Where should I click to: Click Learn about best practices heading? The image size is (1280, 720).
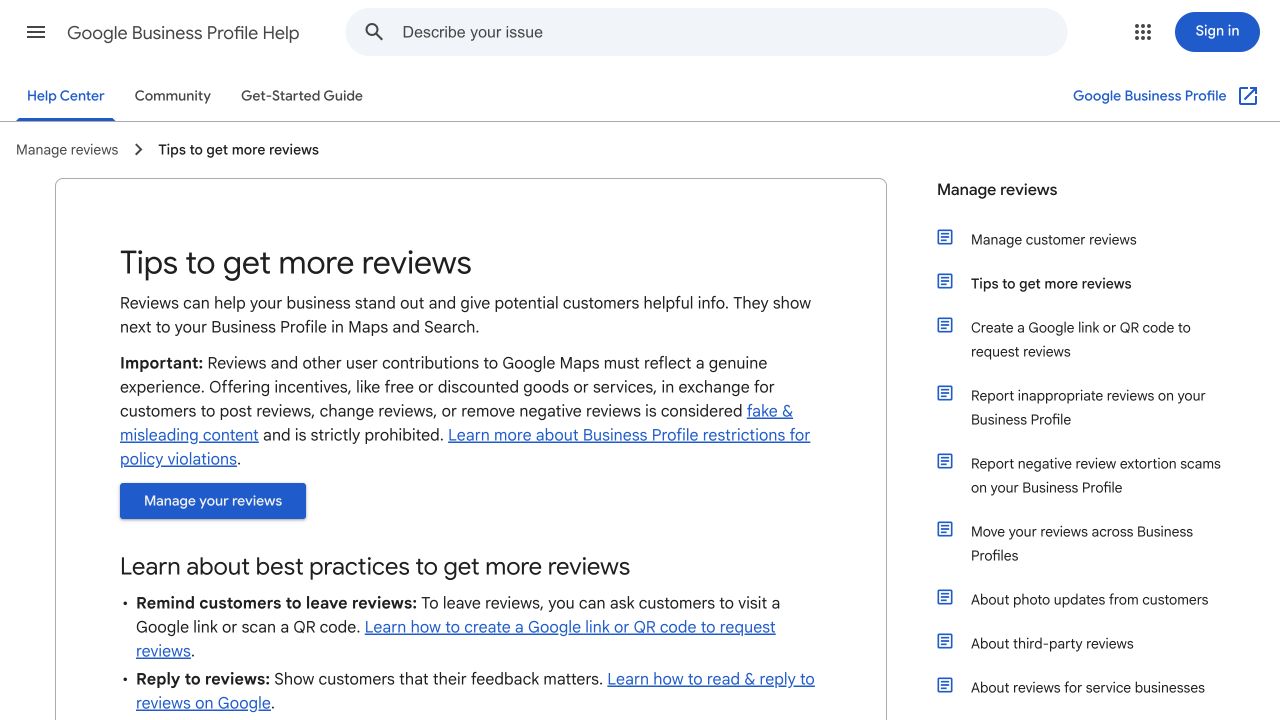pos(375,567)
